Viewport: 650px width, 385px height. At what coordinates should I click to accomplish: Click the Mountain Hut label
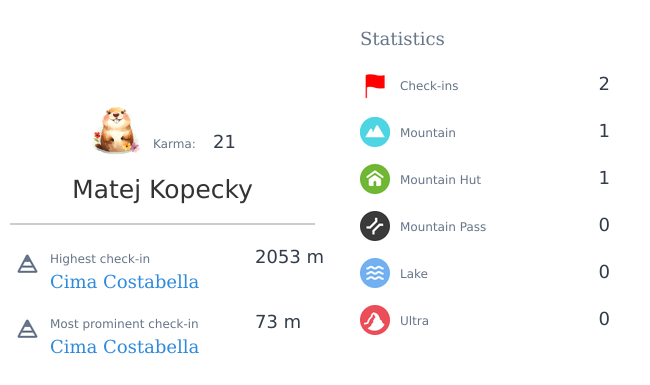440,180
